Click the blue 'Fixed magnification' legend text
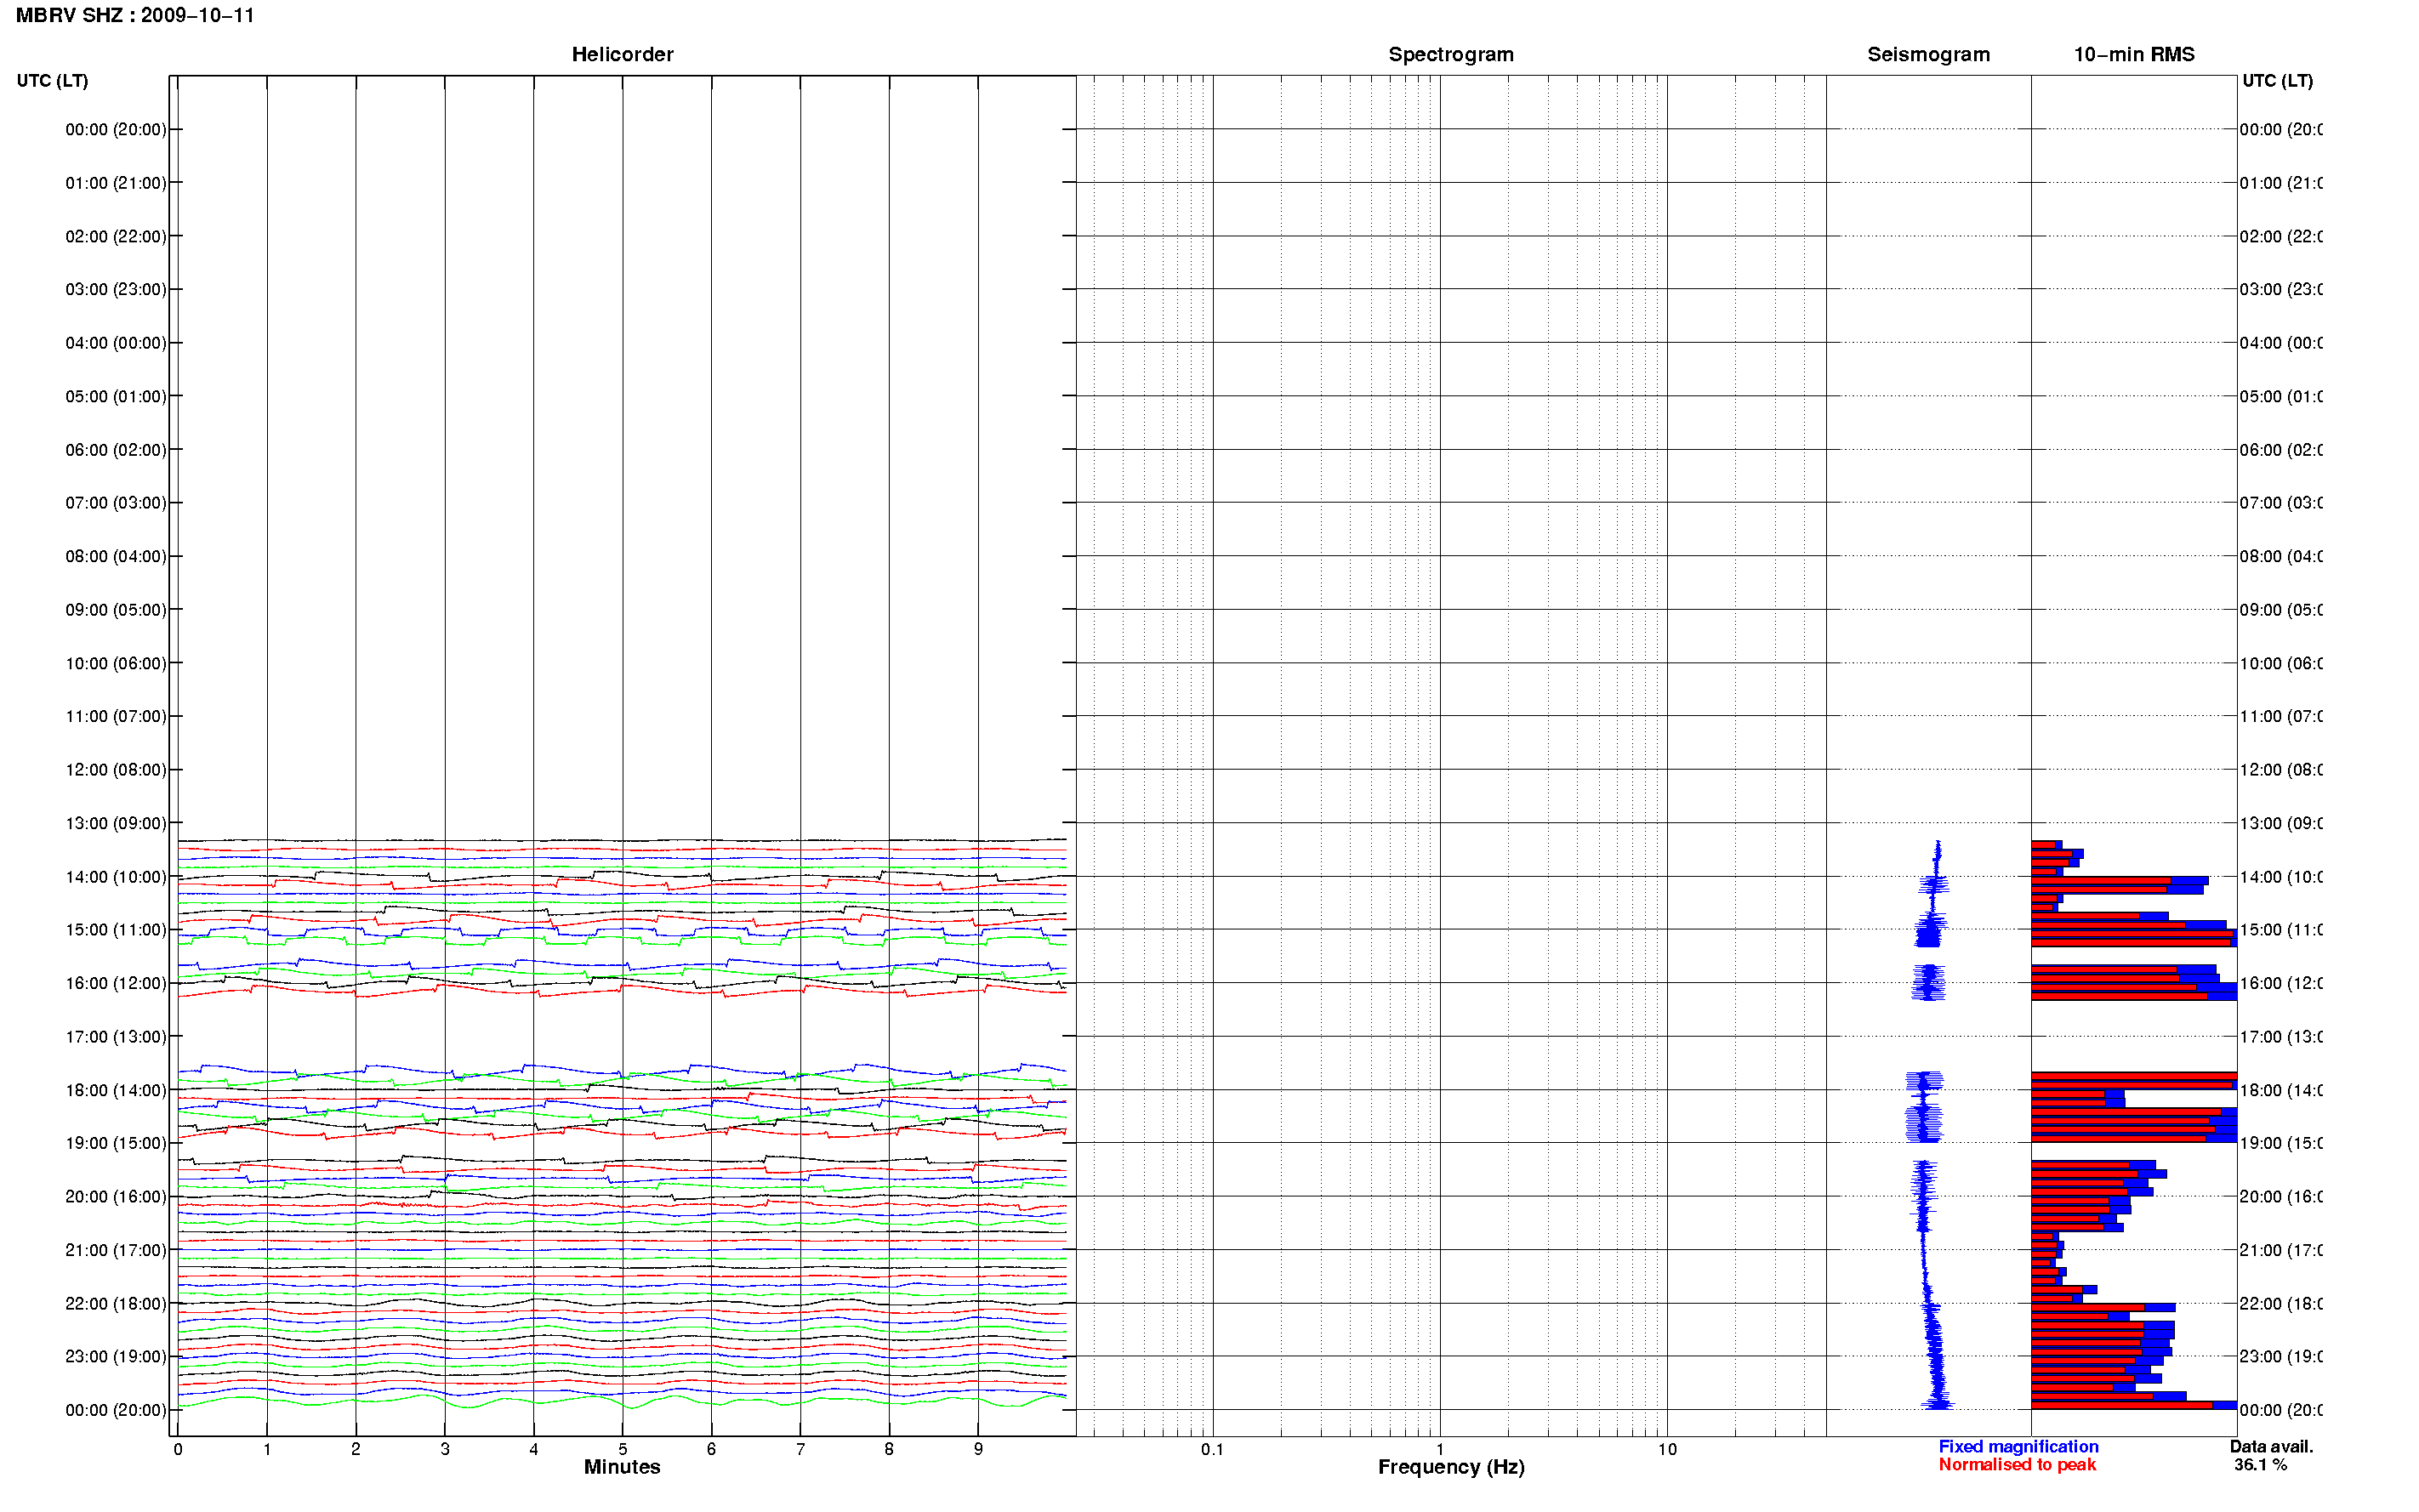The image size is (2419, 1512). coord(2018,1447)
